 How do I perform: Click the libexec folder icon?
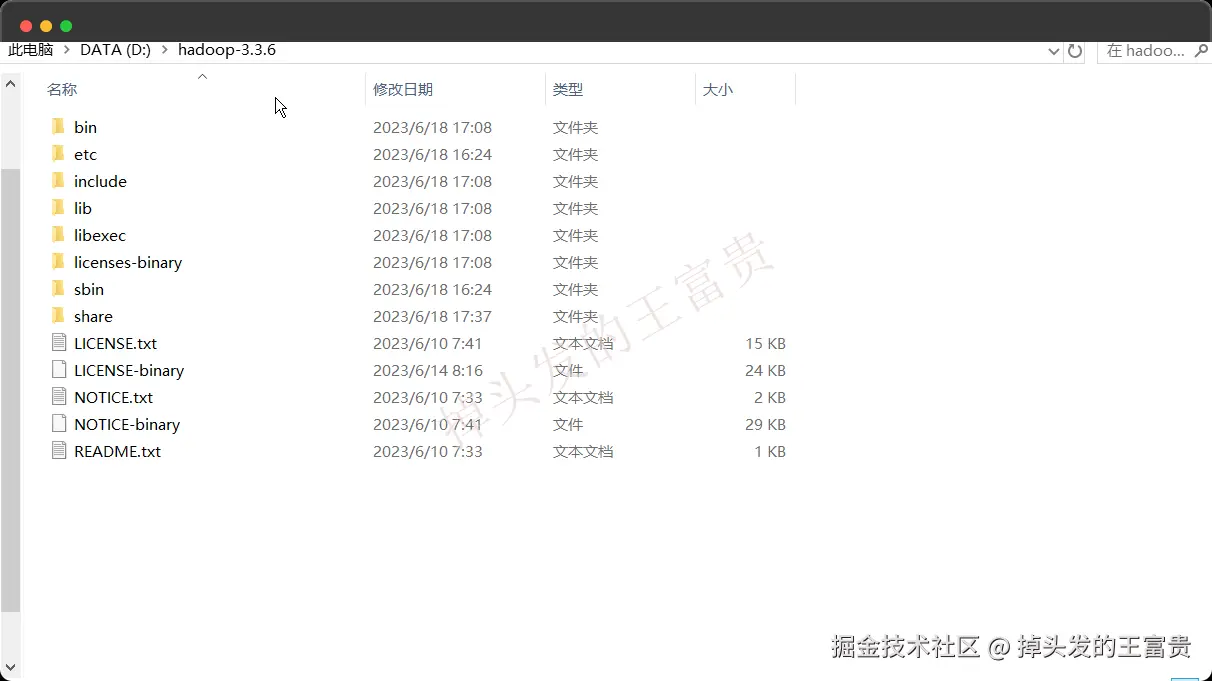(x=58, y=235)
